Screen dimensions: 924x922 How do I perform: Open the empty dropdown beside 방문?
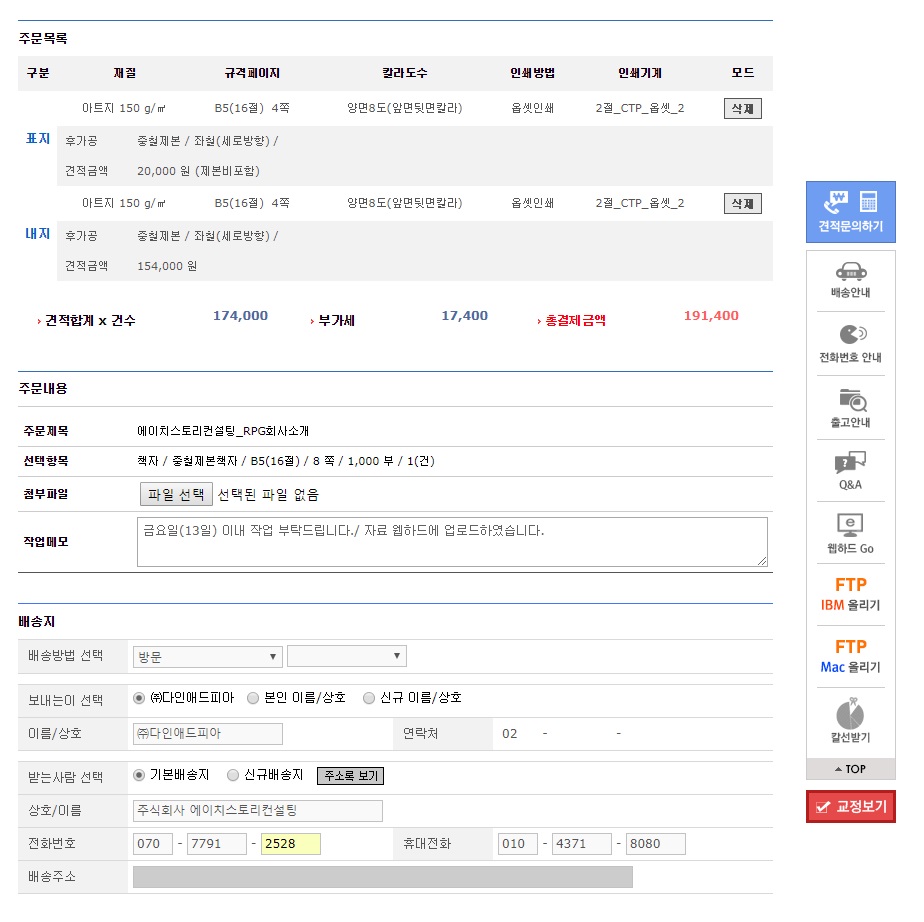(x=346, y=657)
